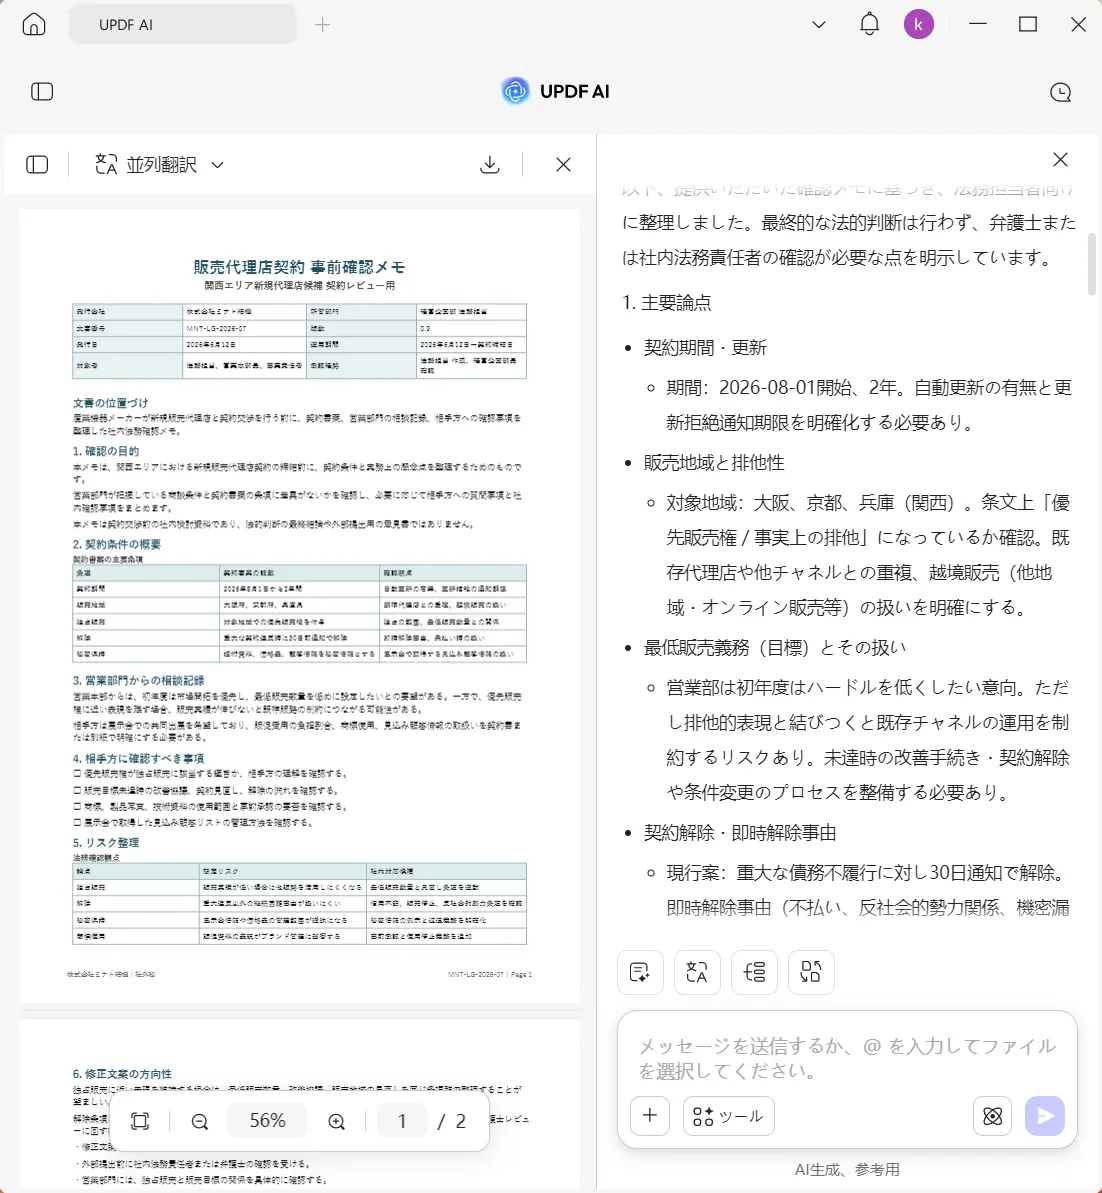Click the mind map quick-action icon

[x=754, y=972]
